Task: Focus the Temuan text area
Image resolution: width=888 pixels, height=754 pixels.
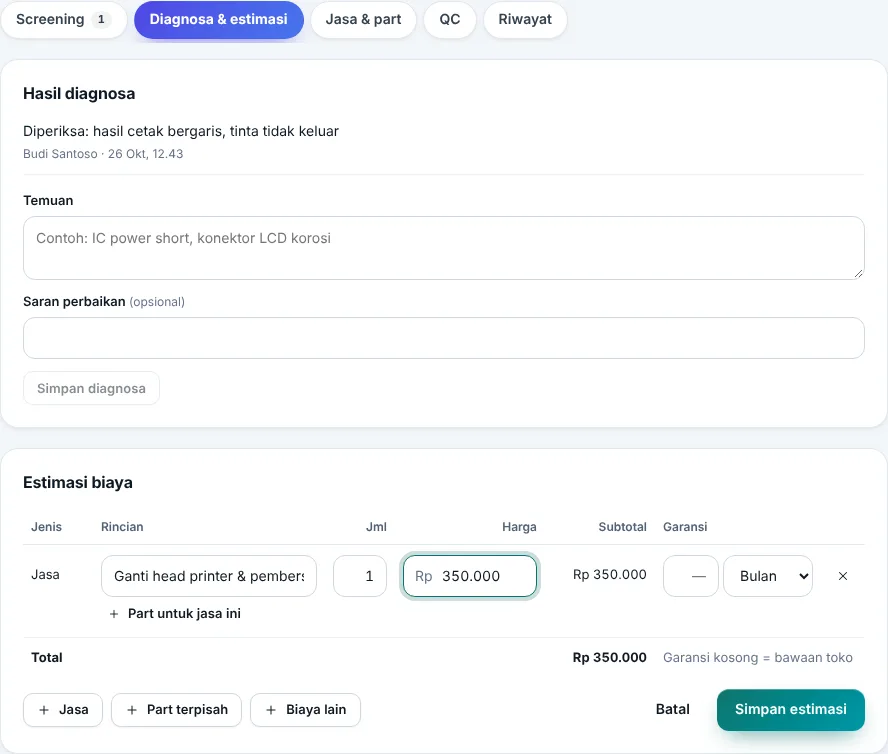Action: coord(444,248)
